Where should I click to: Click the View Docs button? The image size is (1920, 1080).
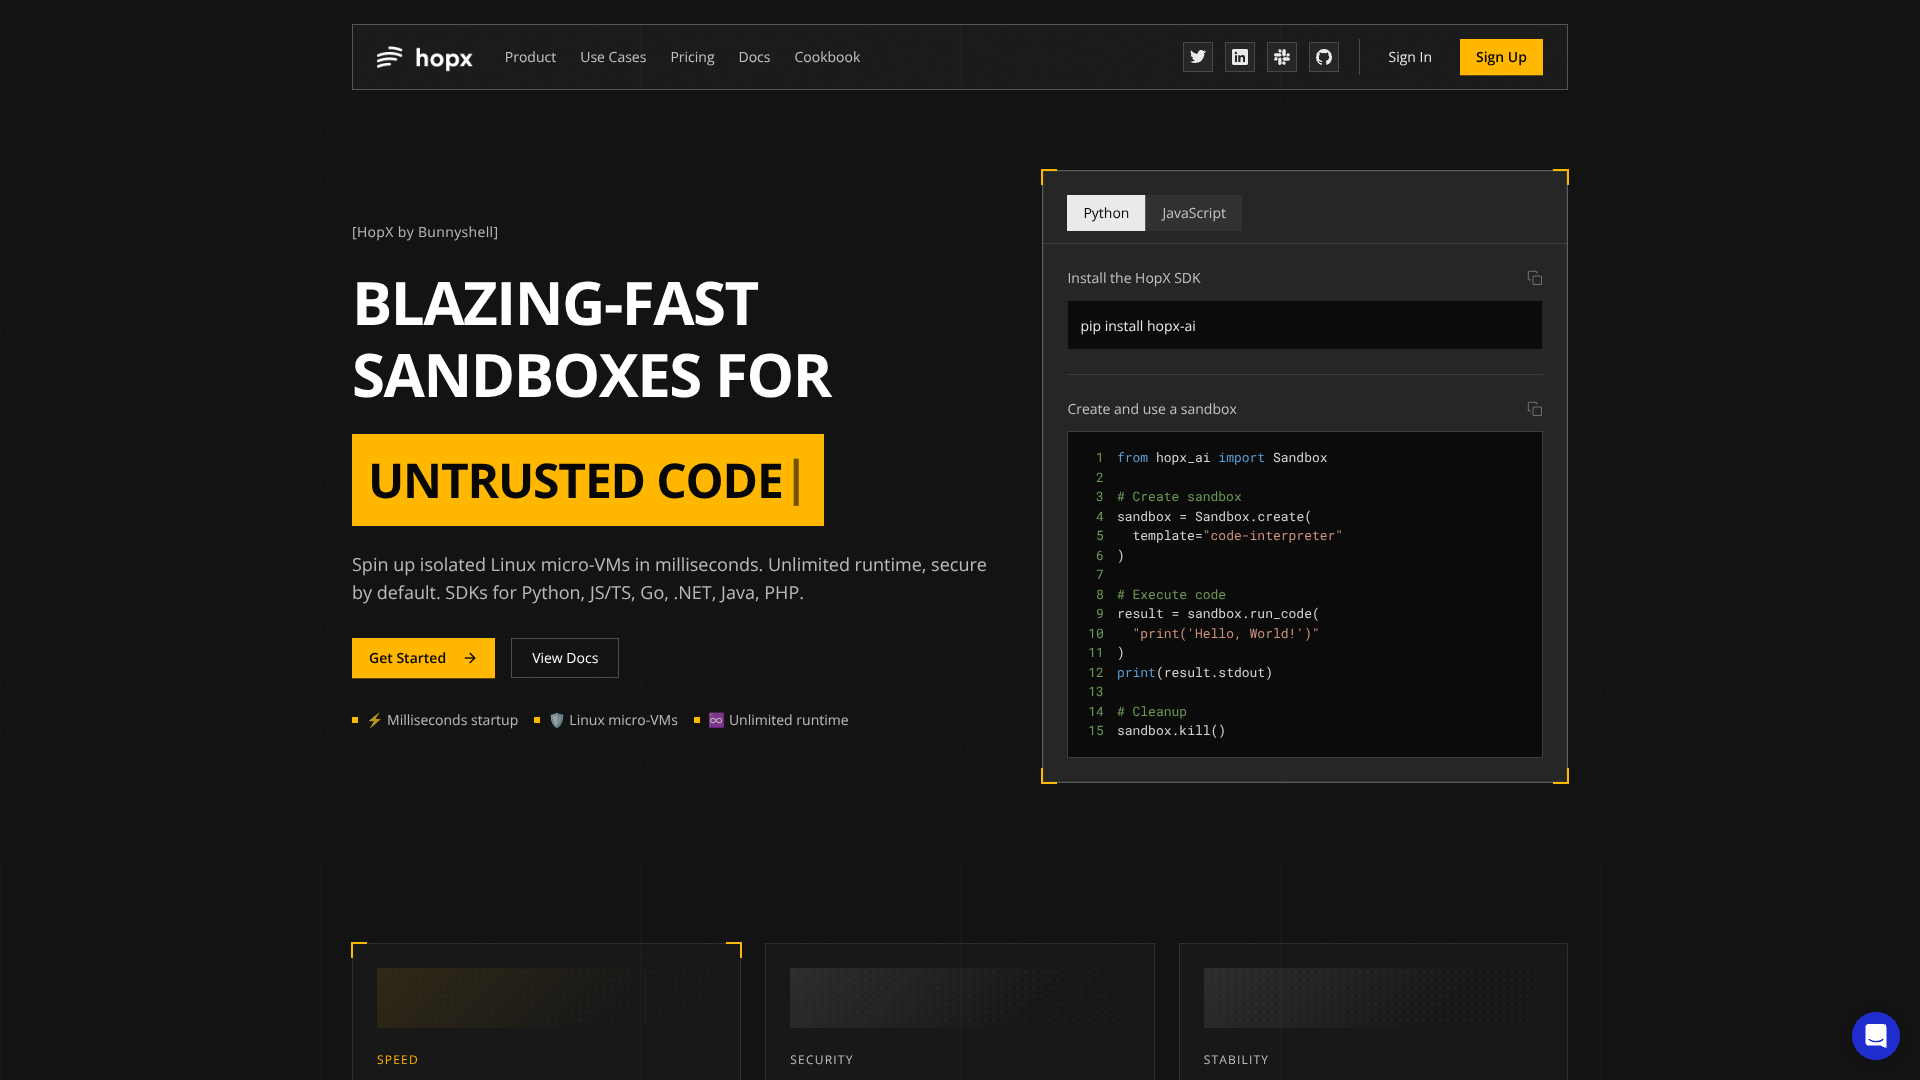tap(565, 658)
